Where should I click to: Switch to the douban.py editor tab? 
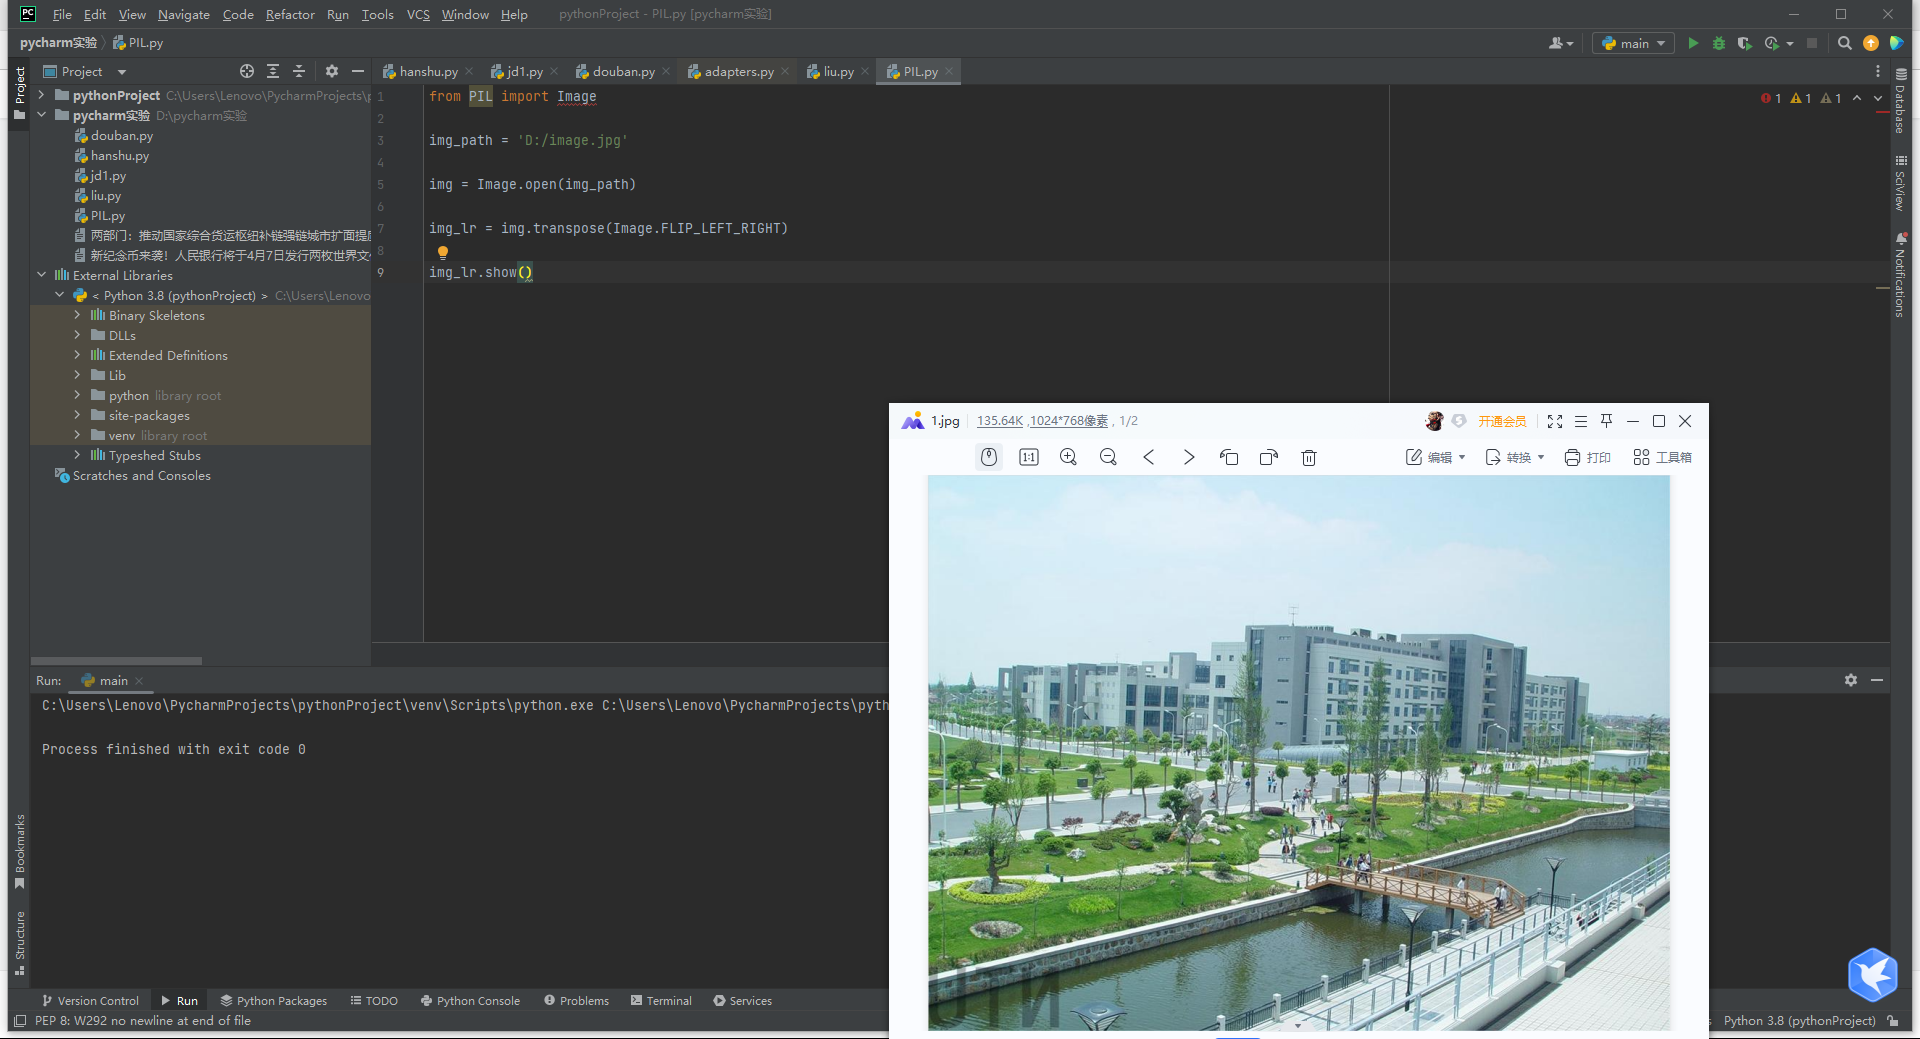coord(622,71)
